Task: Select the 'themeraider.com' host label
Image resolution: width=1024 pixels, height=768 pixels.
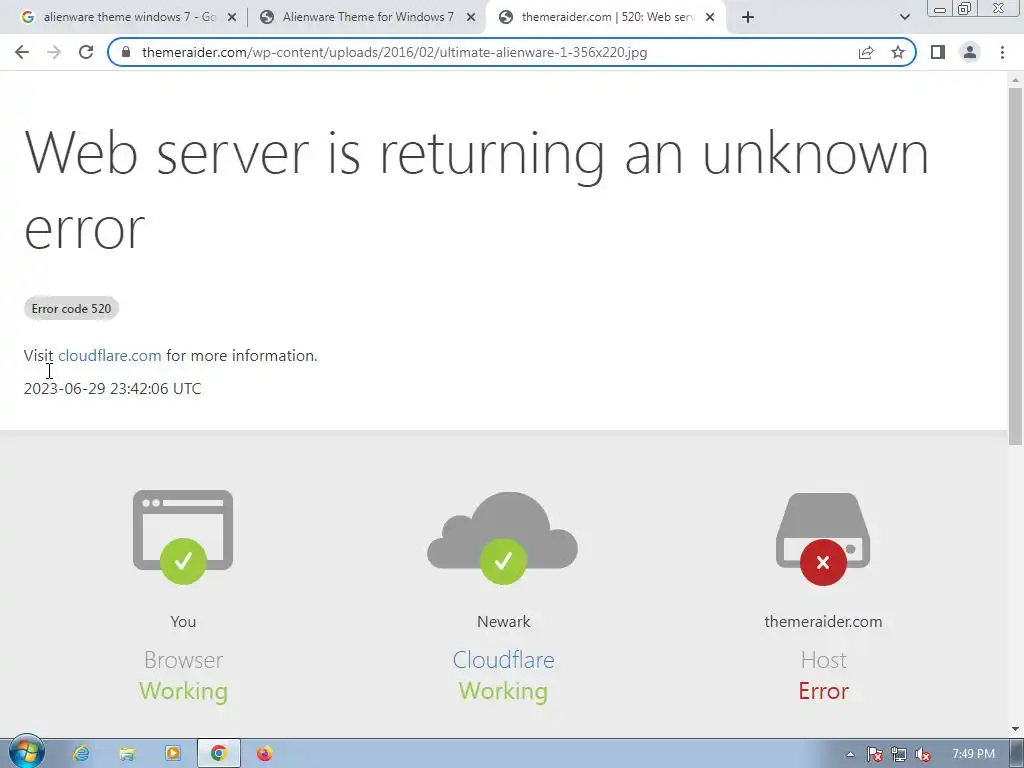Action: (x=824, y=622)
